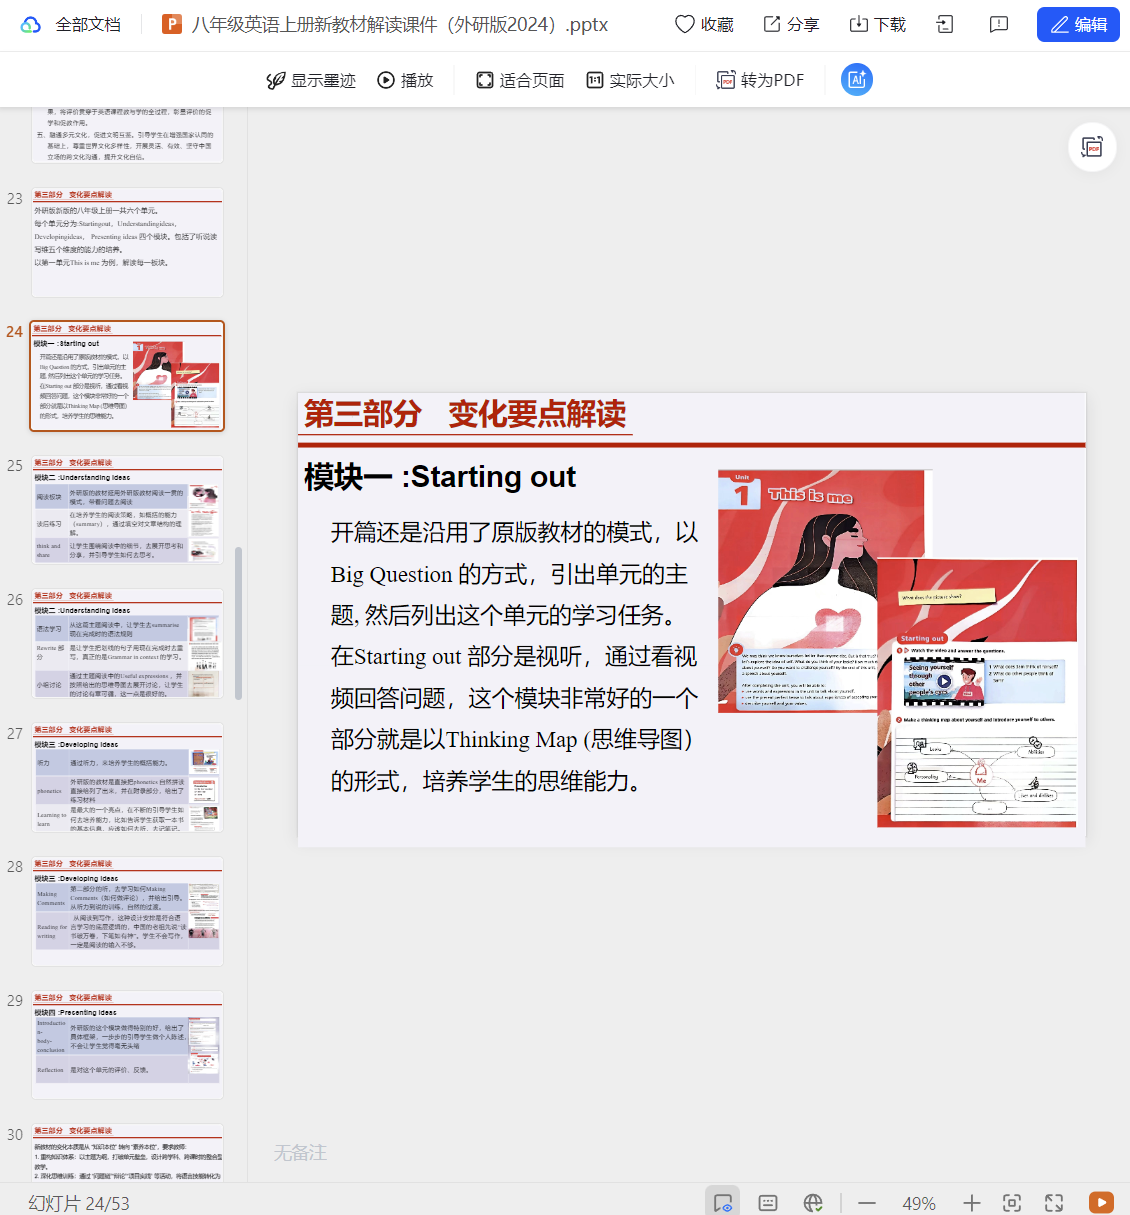Zoom out with the minus icon
1130x1215 pixels.
(x=867, y=1203)
